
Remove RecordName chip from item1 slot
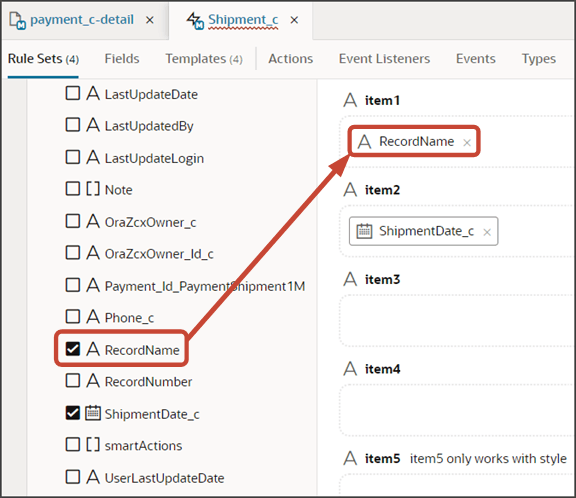click(467, 142)
